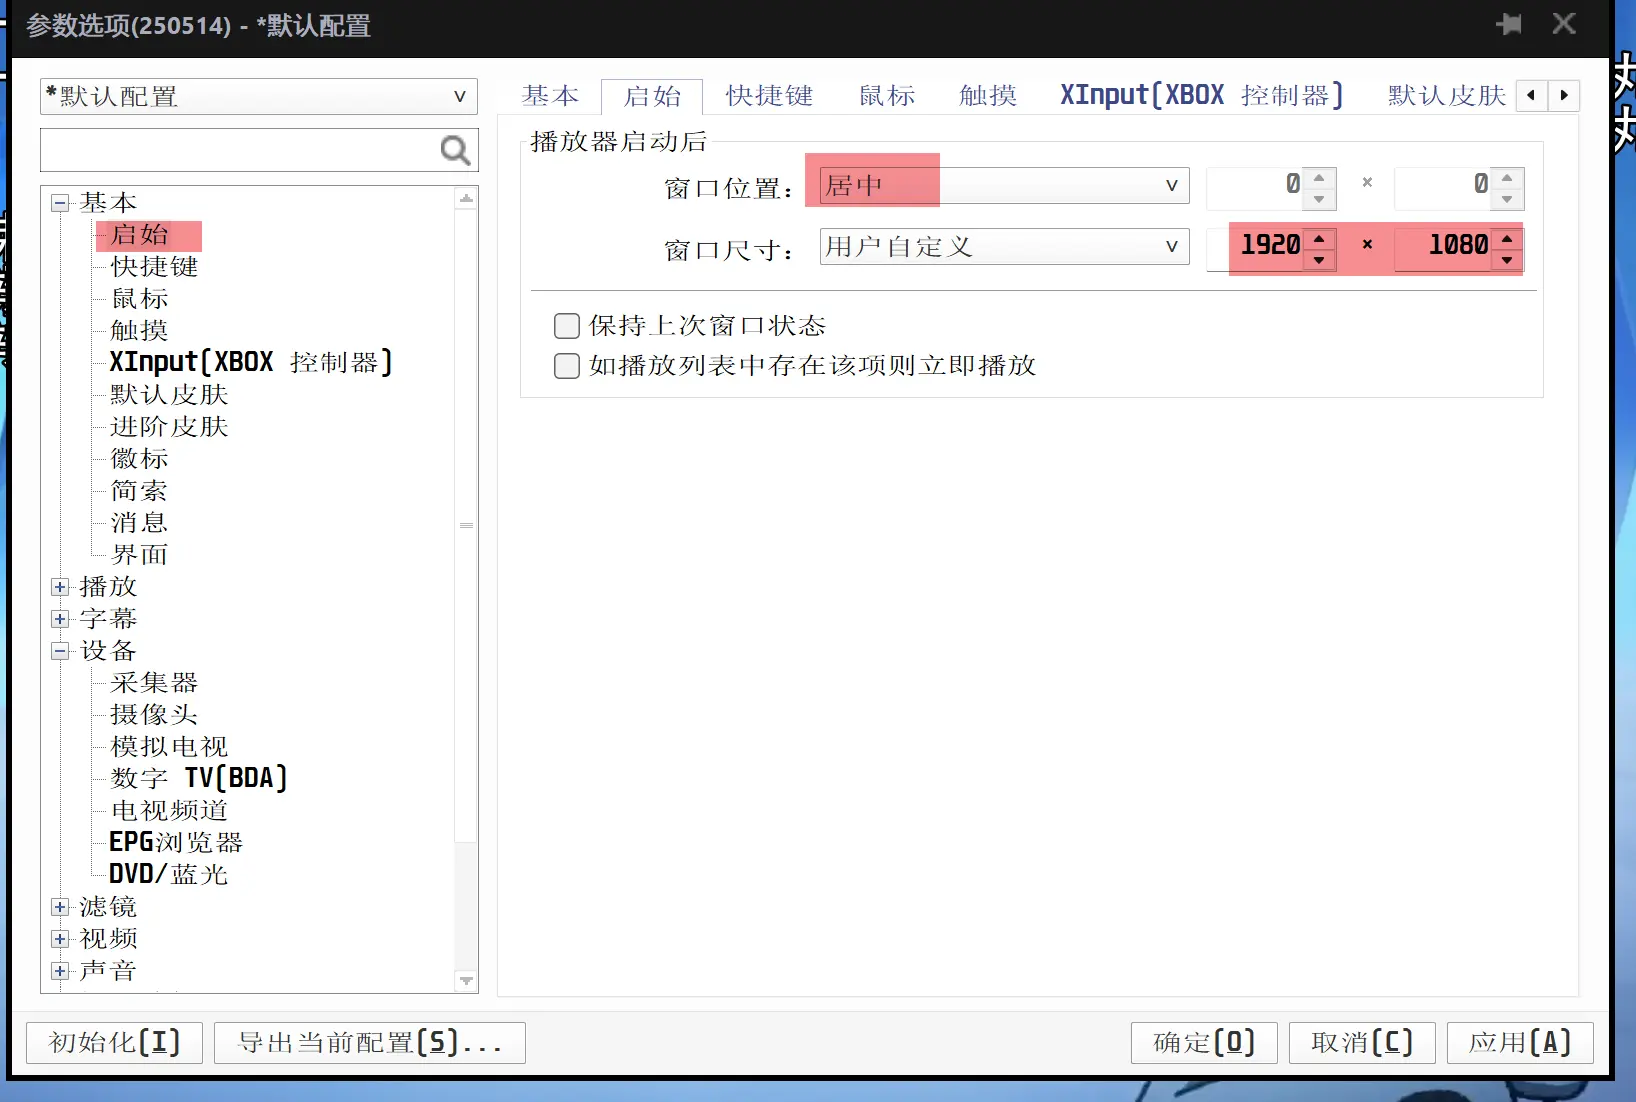Expand the 滤镜 tree node
The image size is (1636, 1102).
pos(61,907)
